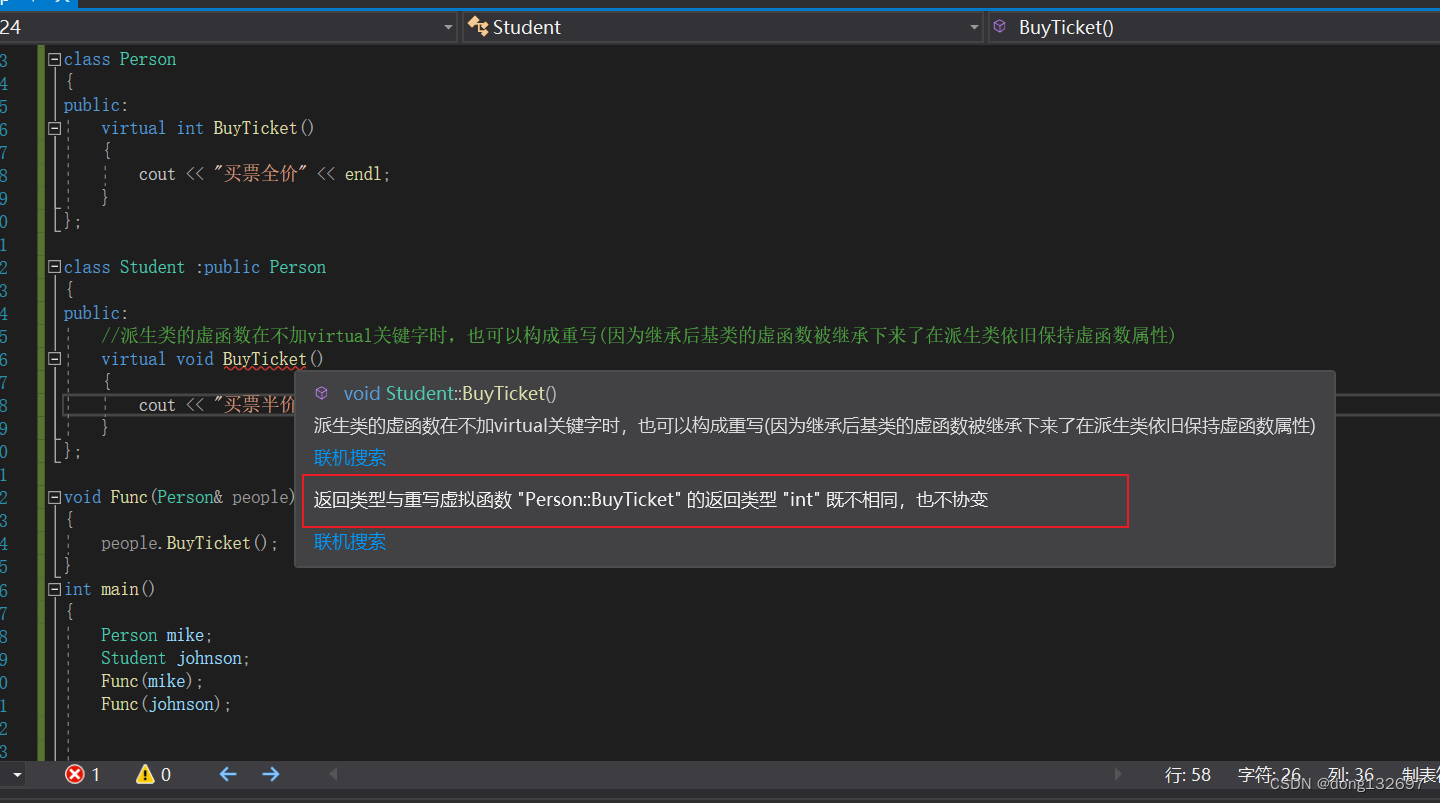Viewport: 1440px width, 803px height.
Task: Click the return type mismatch error message
Action: pyautogui.click(x=651, y=499)
